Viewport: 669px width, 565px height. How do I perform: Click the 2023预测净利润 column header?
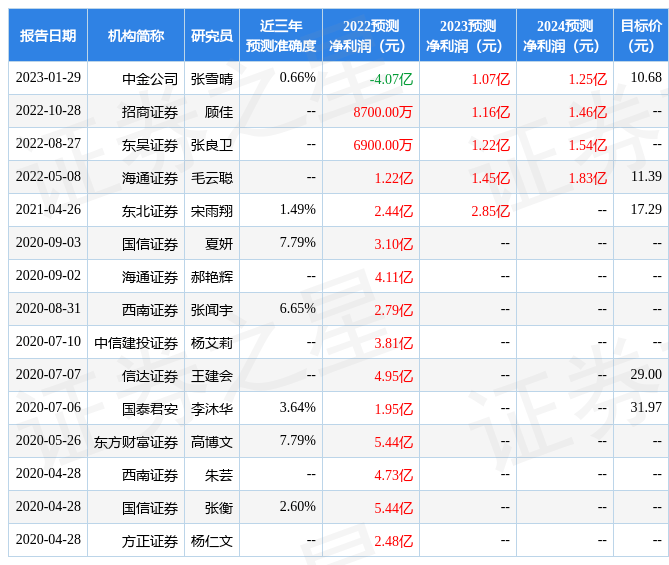pos(468,36)
